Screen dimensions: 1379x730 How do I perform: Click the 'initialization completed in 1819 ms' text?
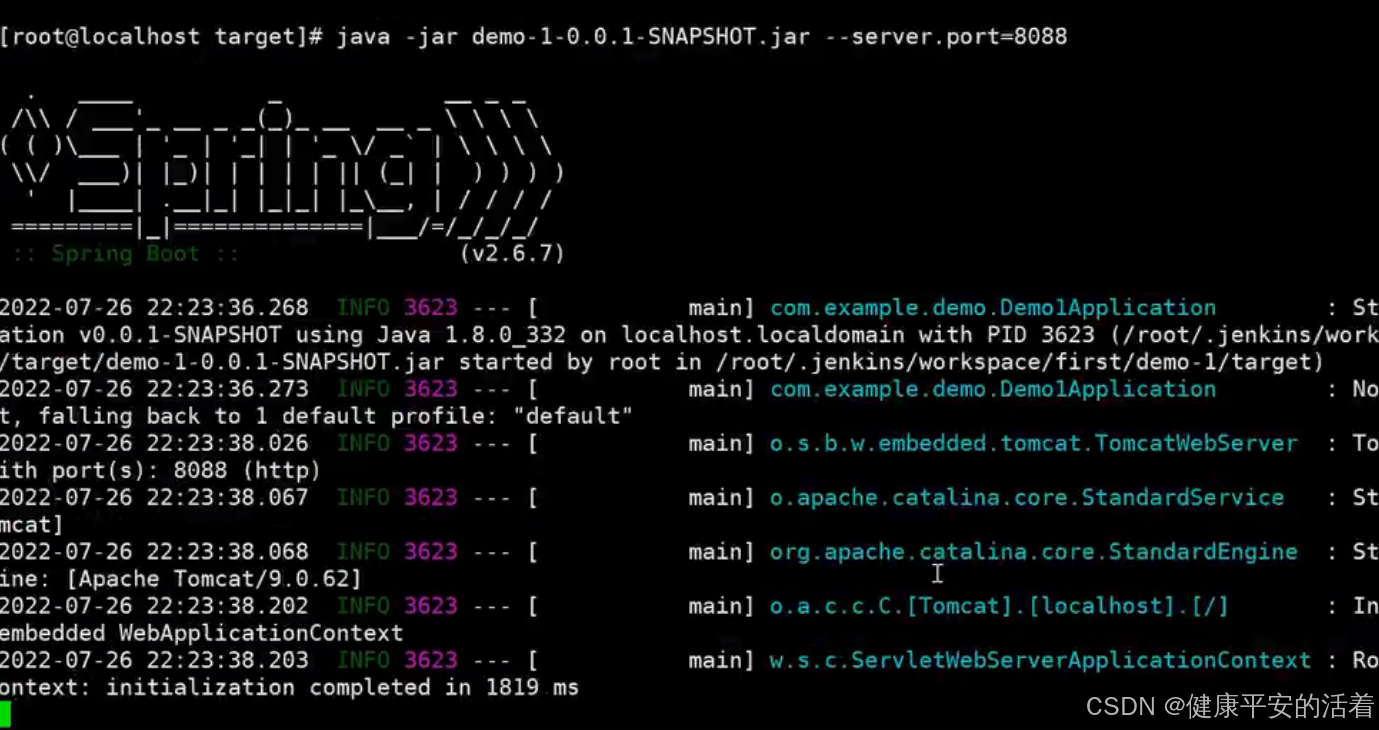(x=343, y=687)
